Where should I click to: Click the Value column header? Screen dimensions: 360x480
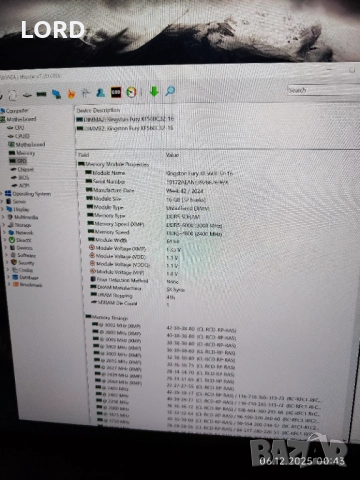172,155
